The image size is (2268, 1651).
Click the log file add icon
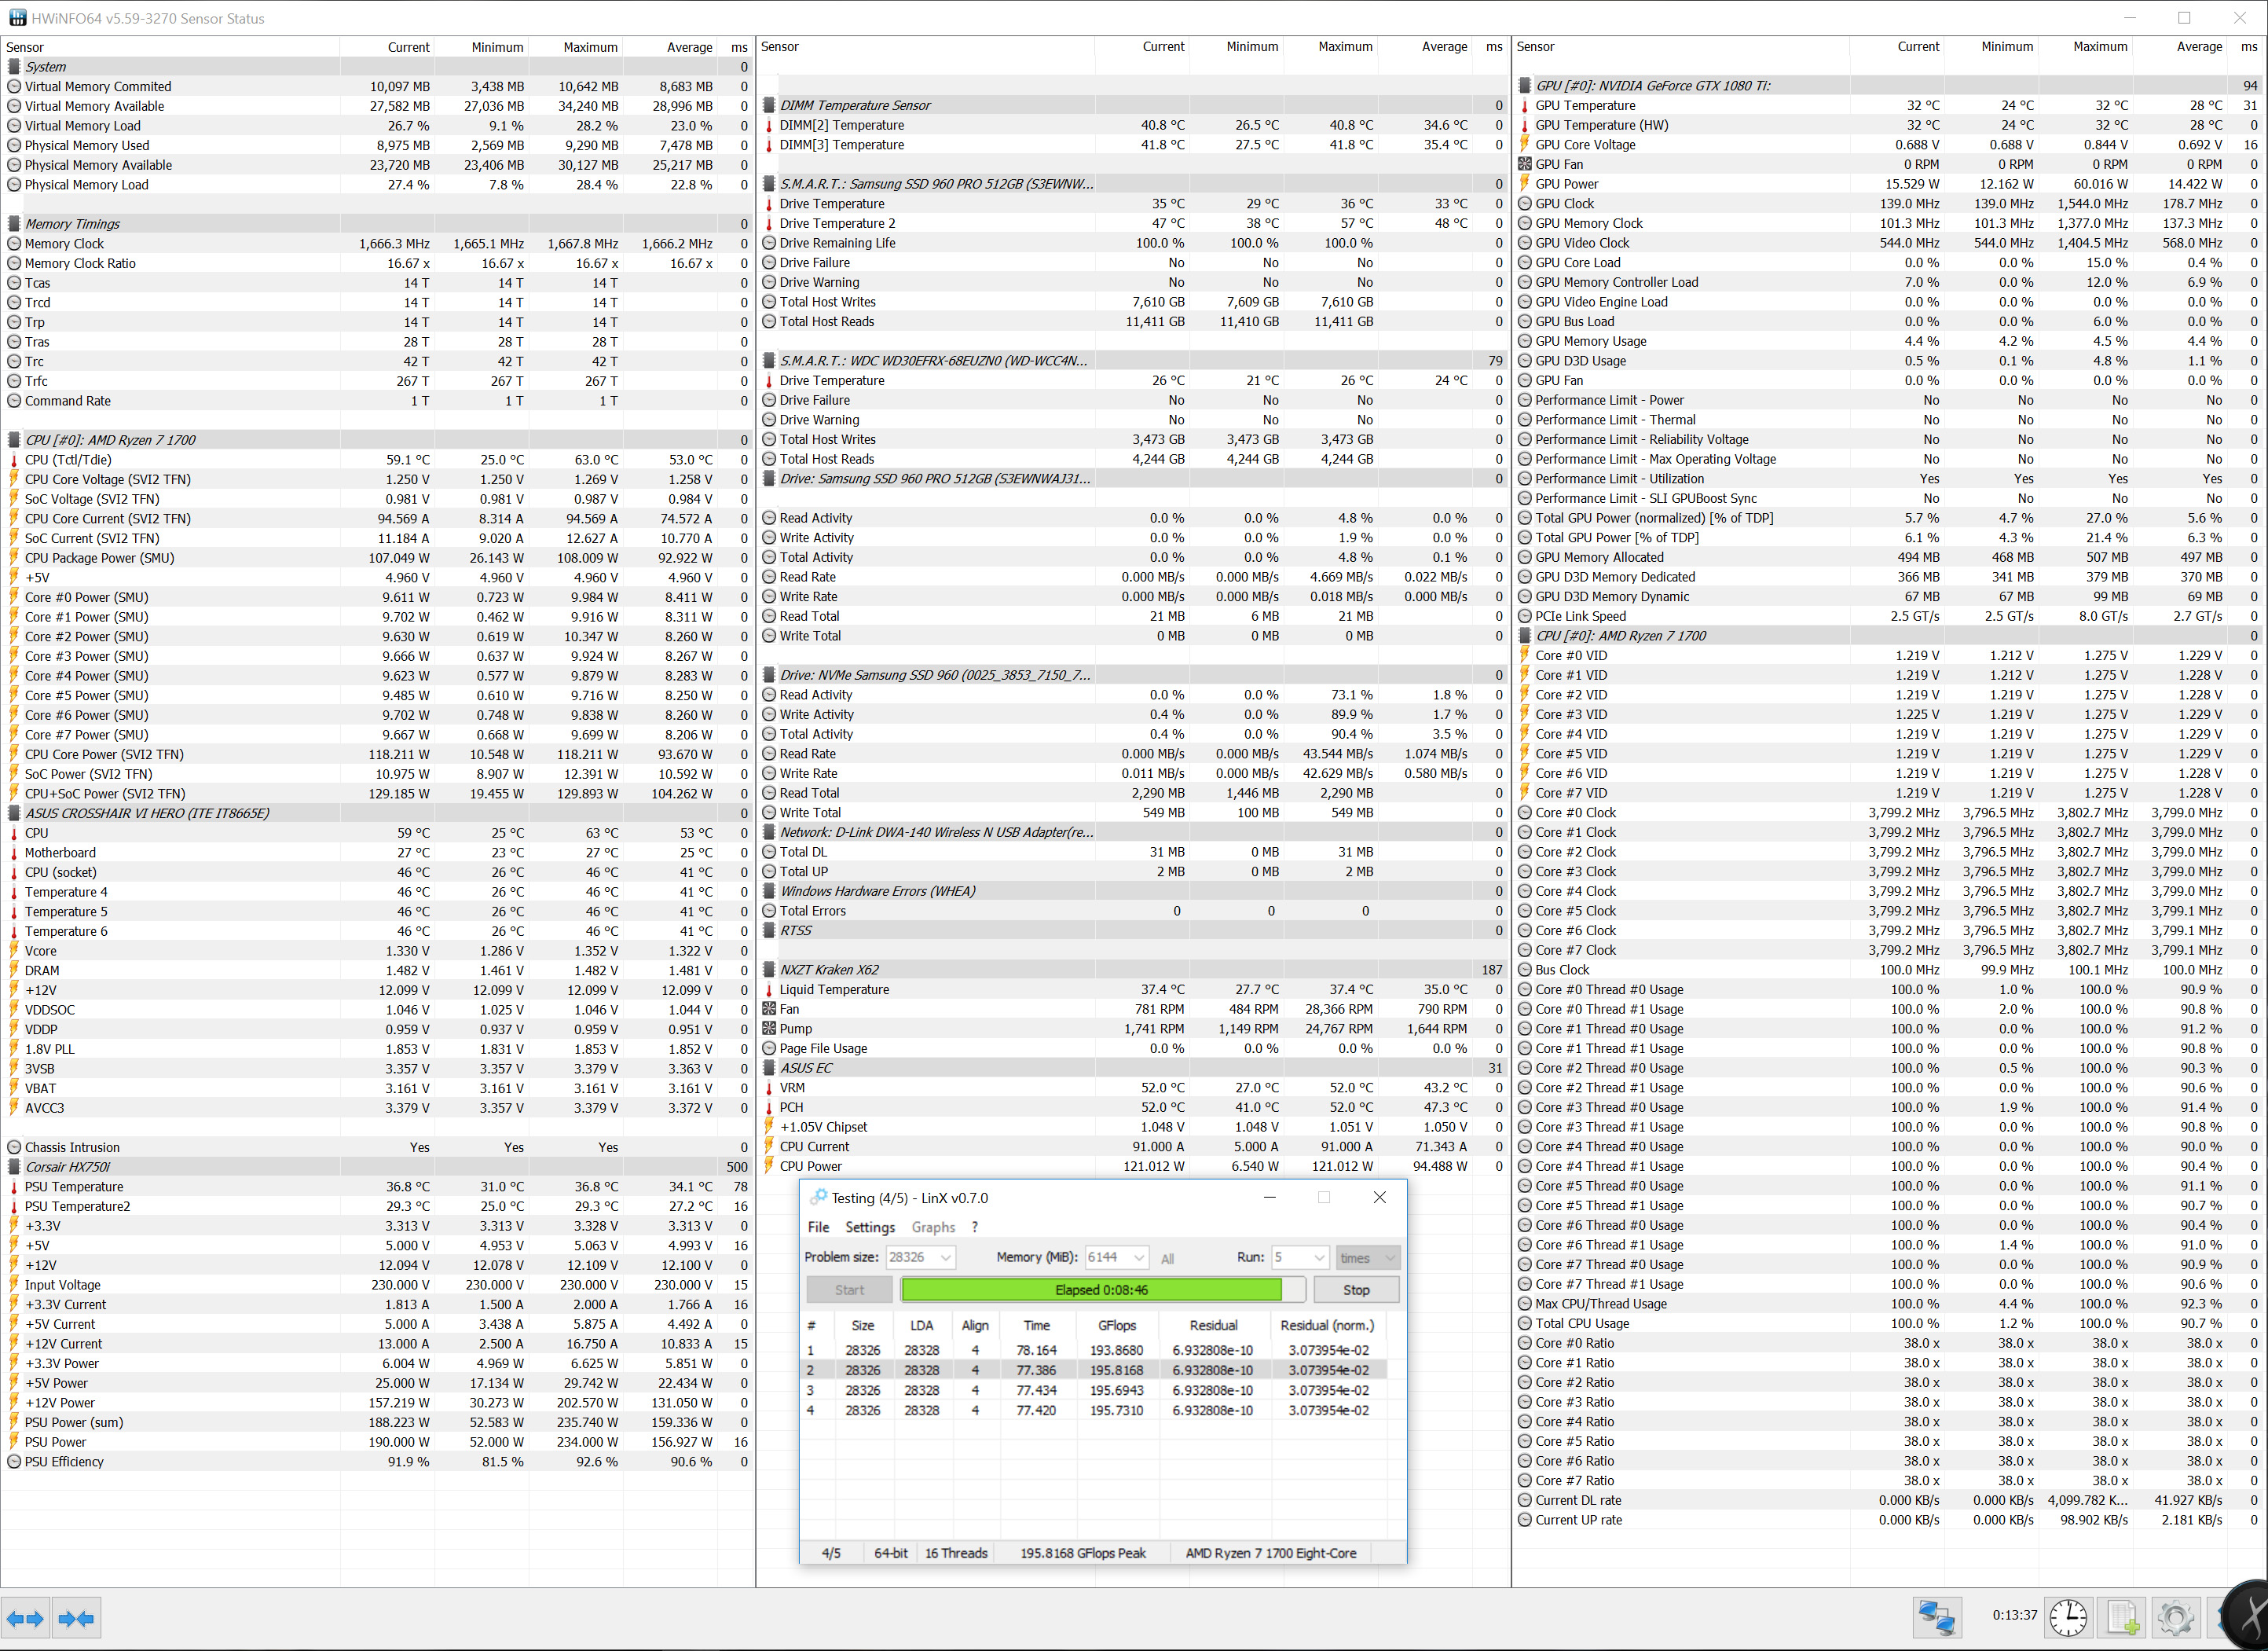pyautogui.click(x=2122, y=1617)
